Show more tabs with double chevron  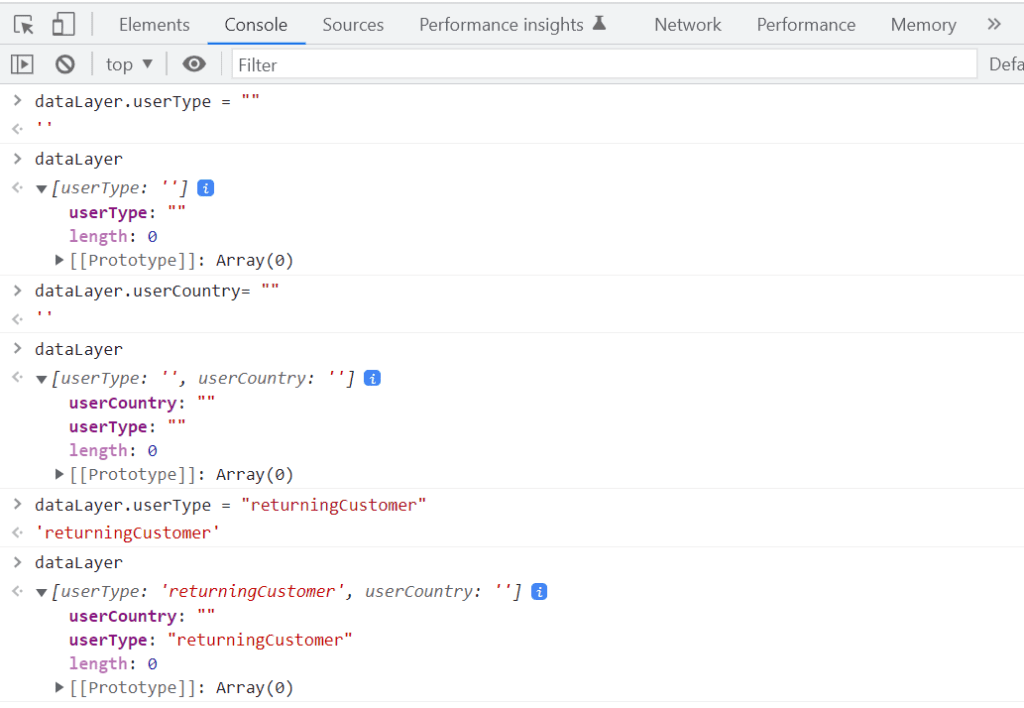coord(993,25)
